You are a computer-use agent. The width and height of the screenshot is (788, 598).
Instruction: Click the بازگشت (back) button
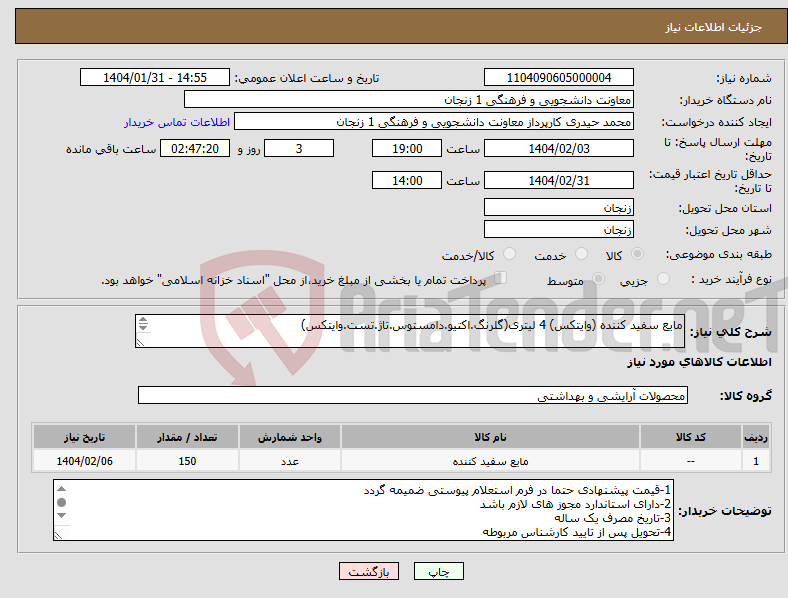pos(369,572)
